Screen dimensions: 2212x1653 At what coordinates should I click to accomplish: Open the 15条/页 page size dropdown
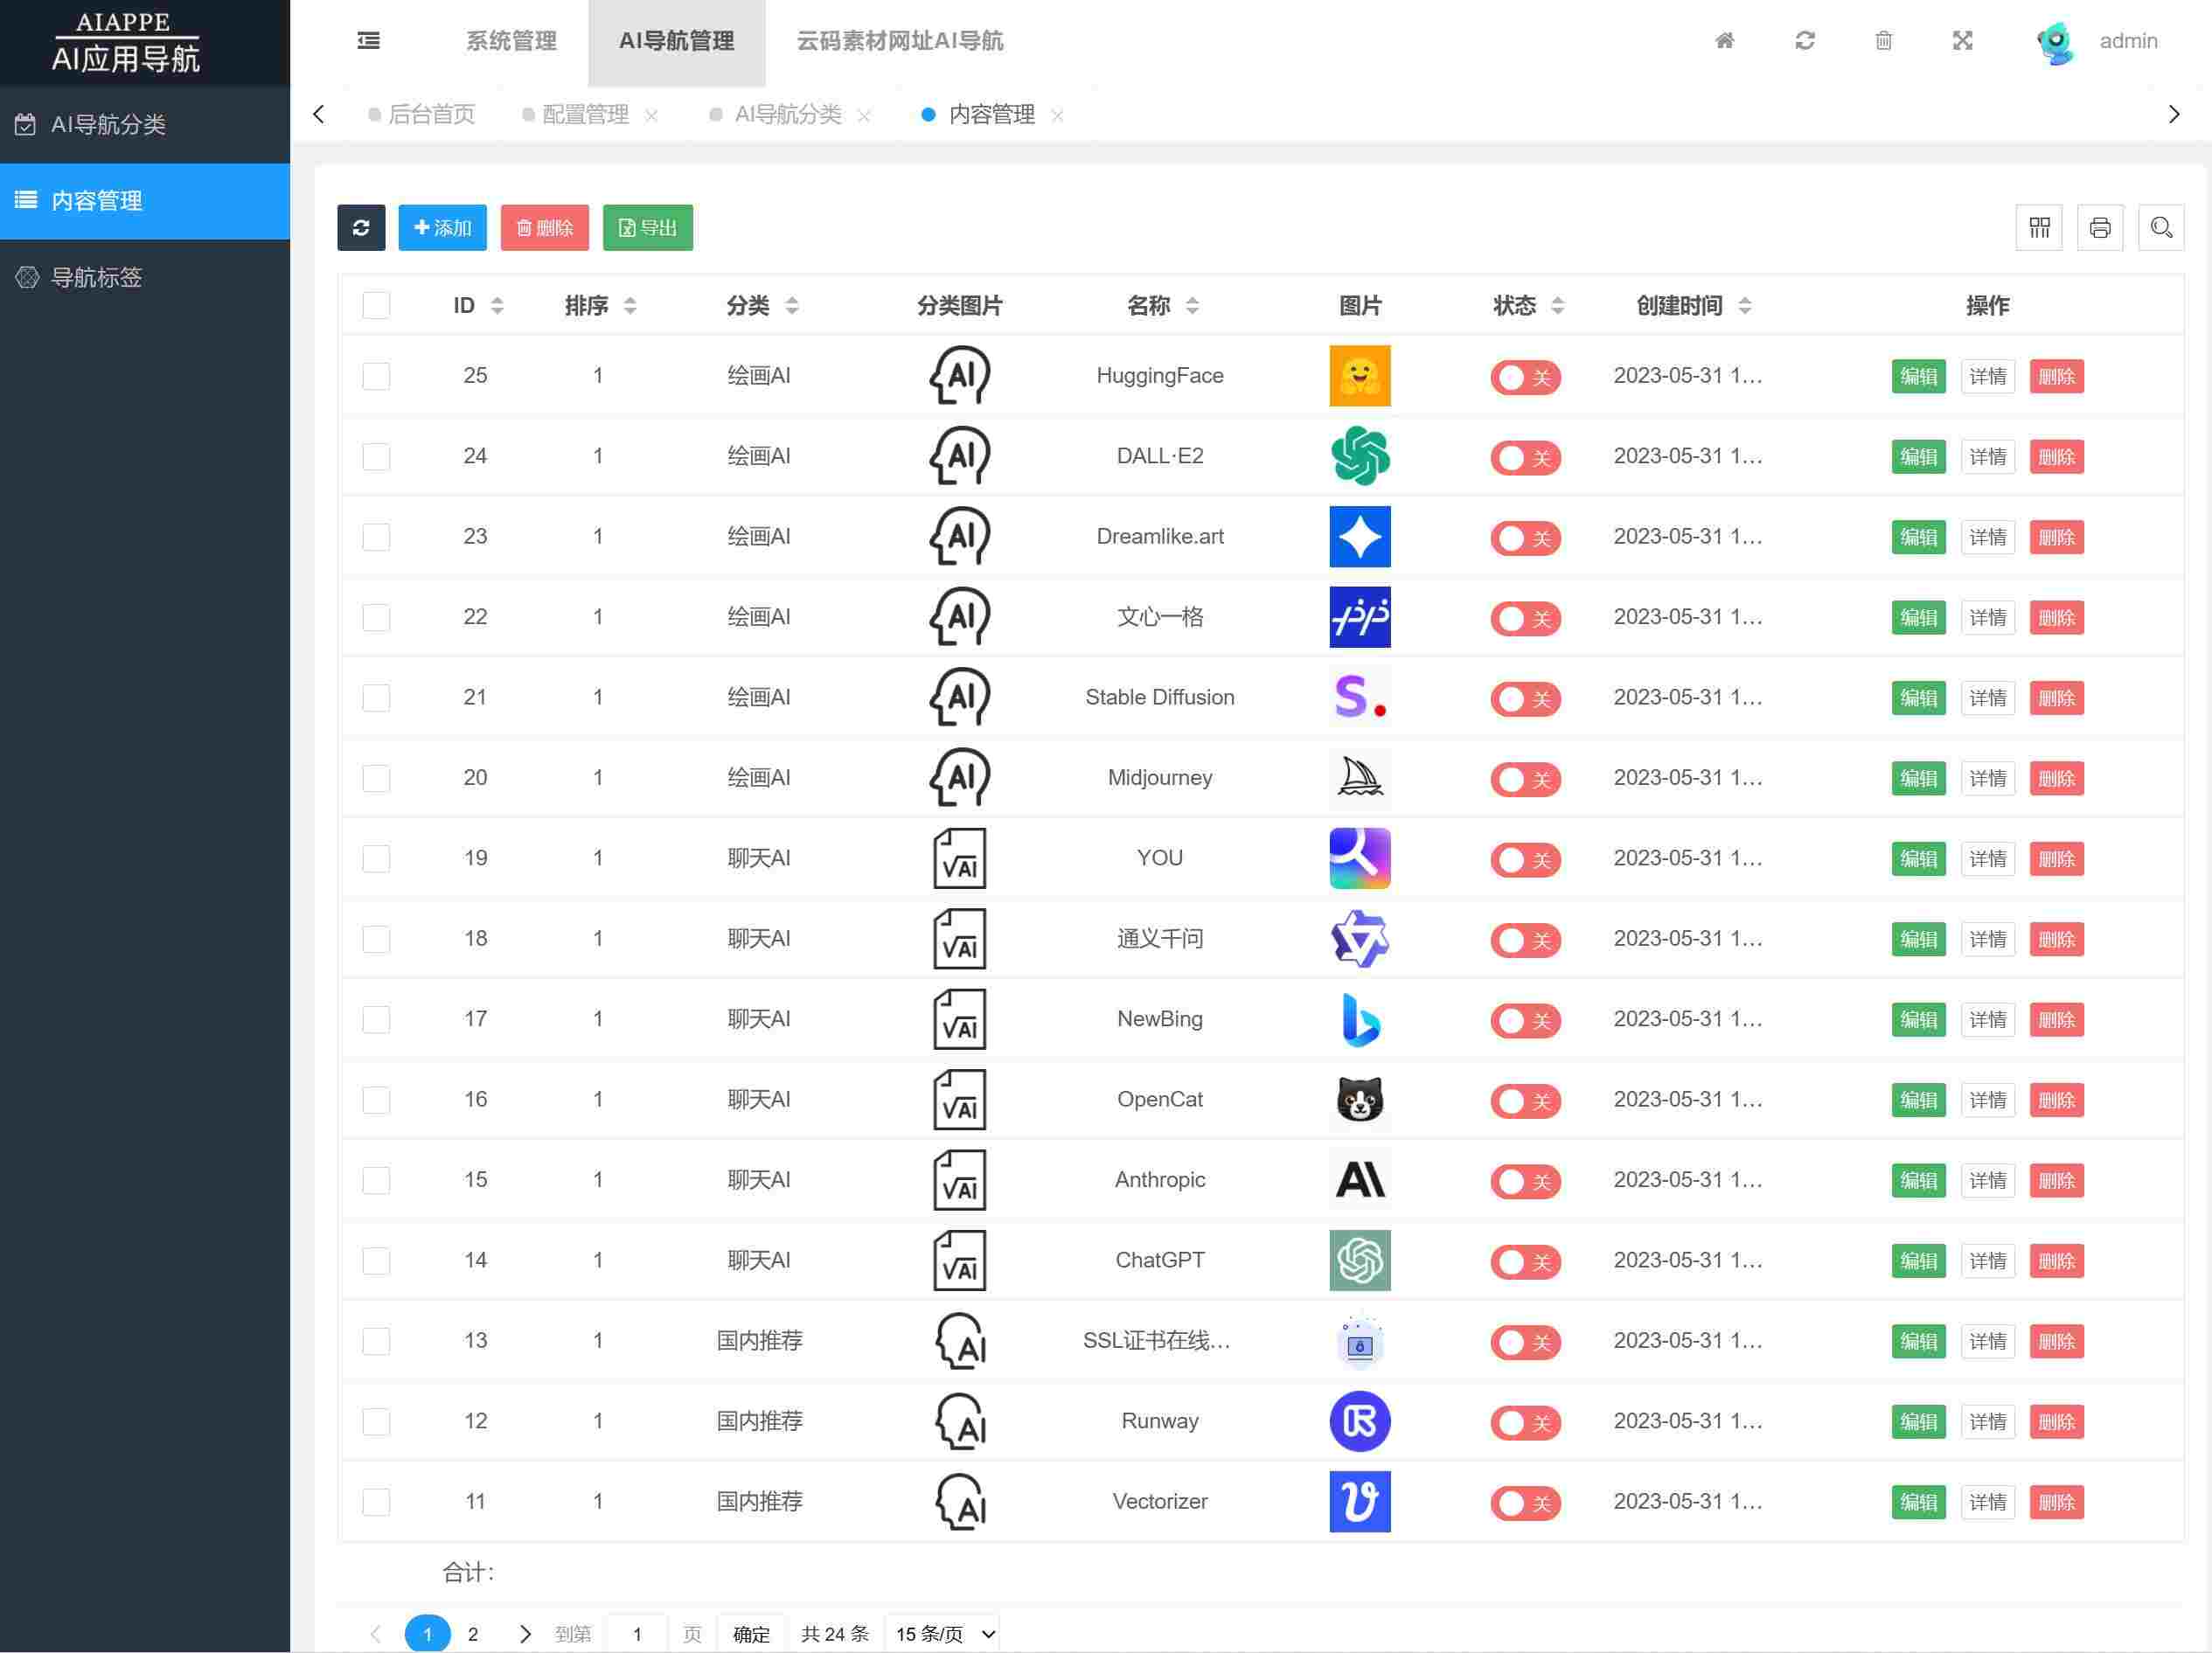coord(941,1634)
